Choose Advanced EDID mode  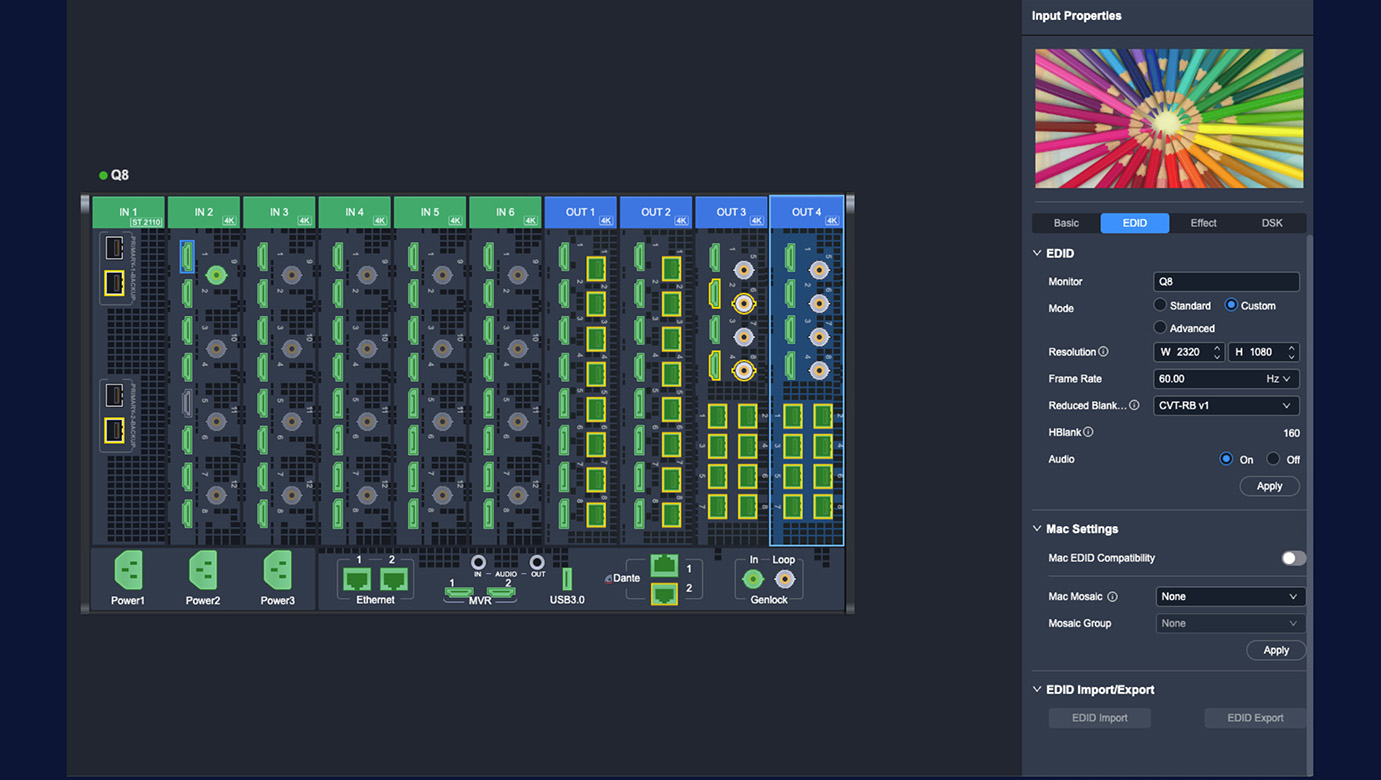(x=1160, y=328)
